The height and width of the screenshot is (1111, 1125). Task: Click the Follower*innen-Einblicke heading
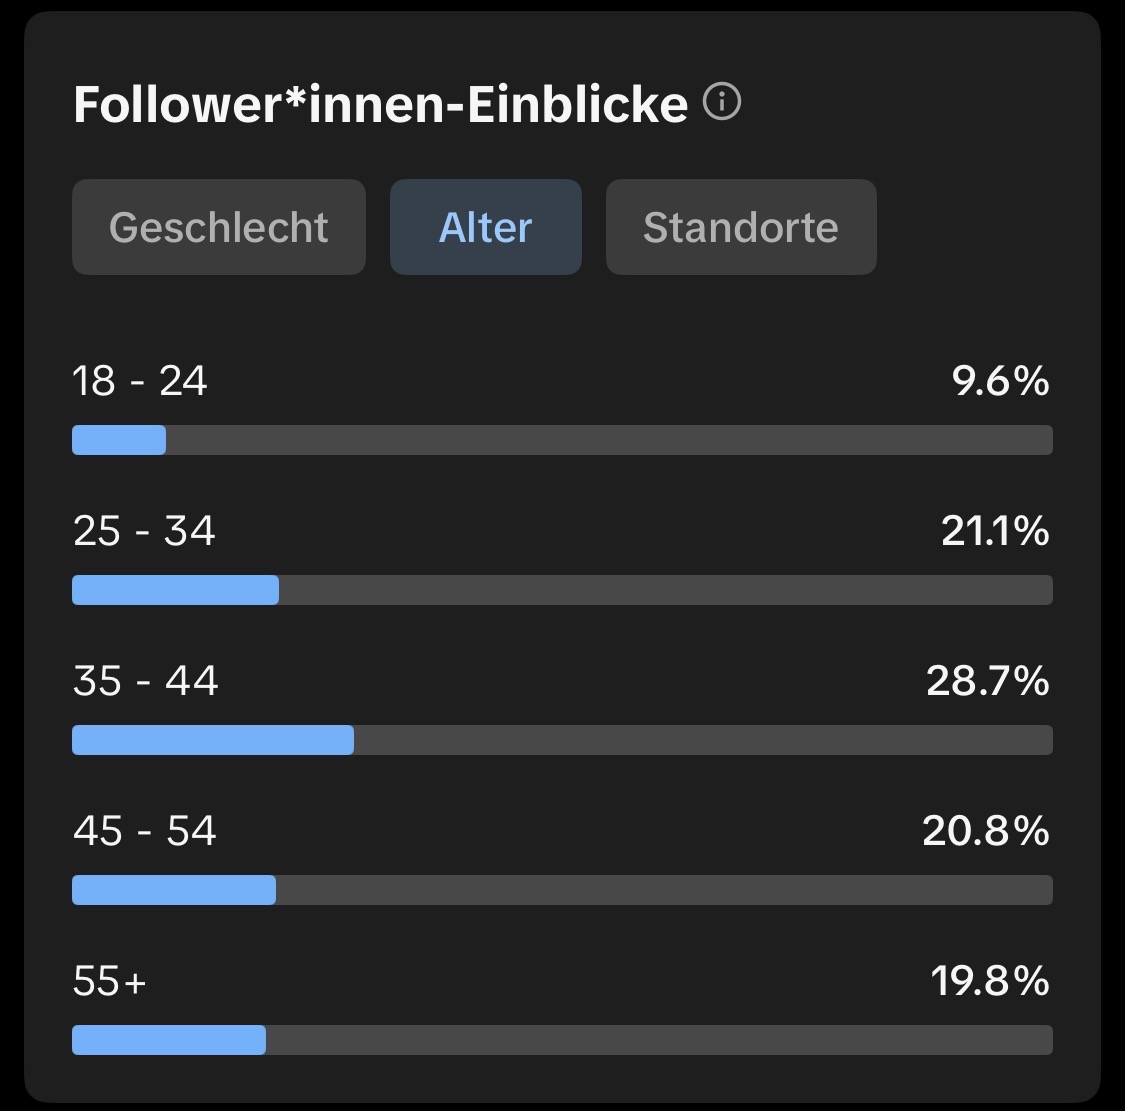[381, 104]
